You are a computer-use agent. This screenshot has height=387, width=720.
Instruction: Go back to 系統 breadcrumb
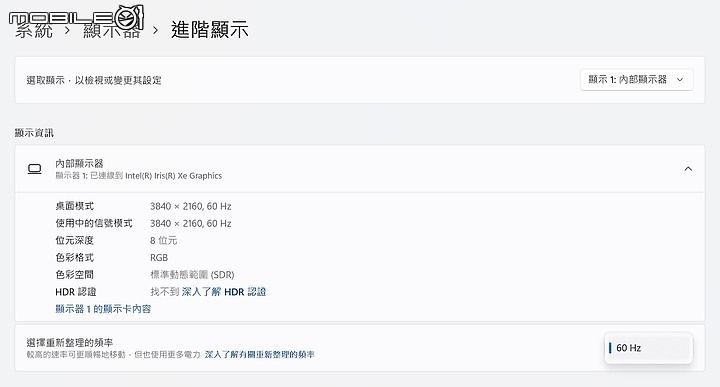click(34, 31)
